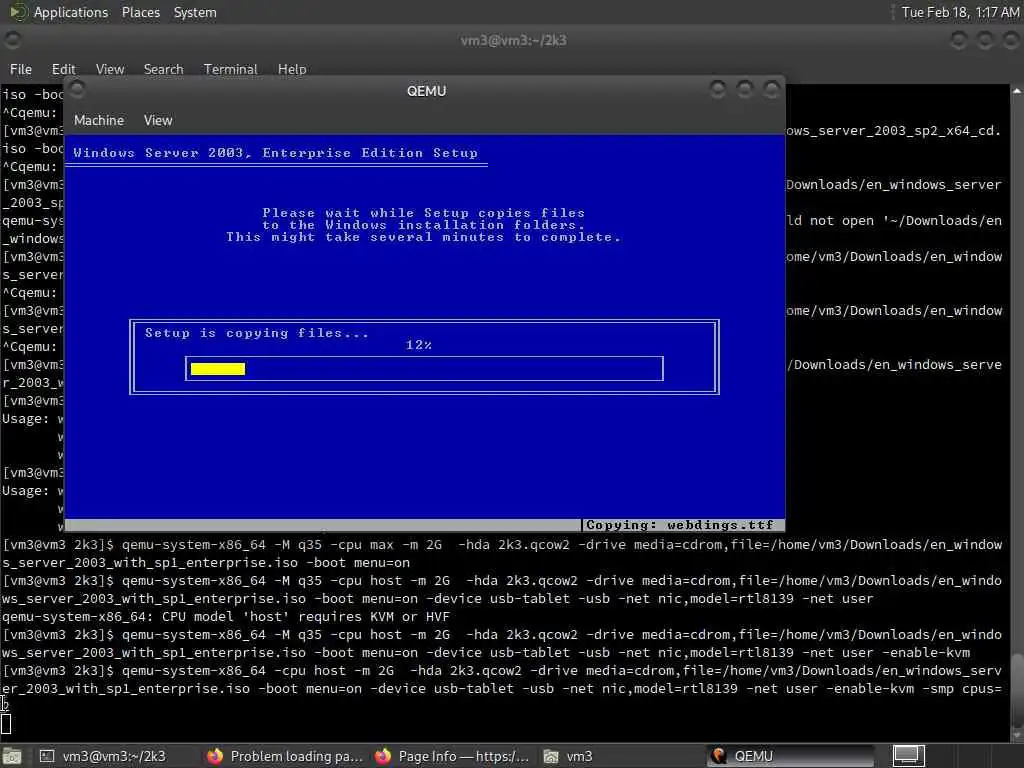Open terminal Search menu
This screenshot has width=1024, height=768.
163,69
